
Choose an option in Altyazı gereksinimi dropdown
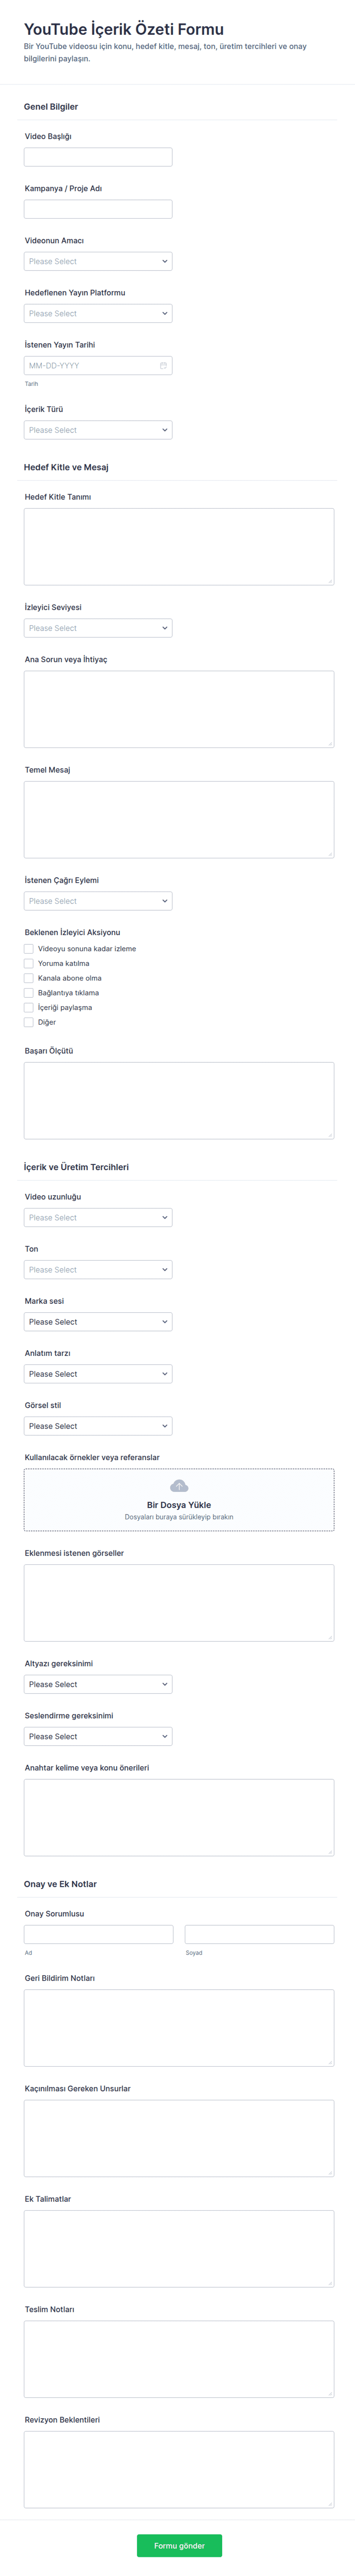click(98, 1685)
